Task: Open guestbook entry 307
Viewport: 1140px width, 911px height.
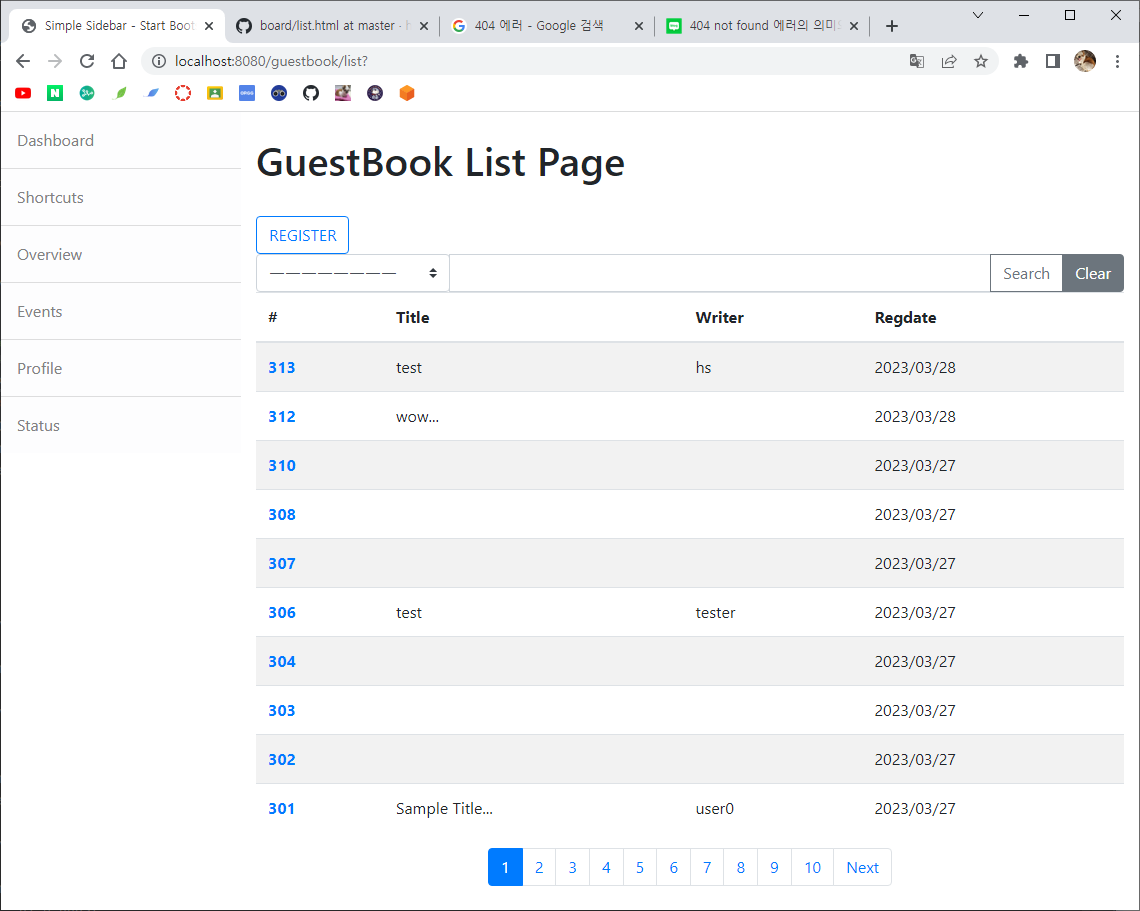Action: pyautogui.click(x=282, y=563)
